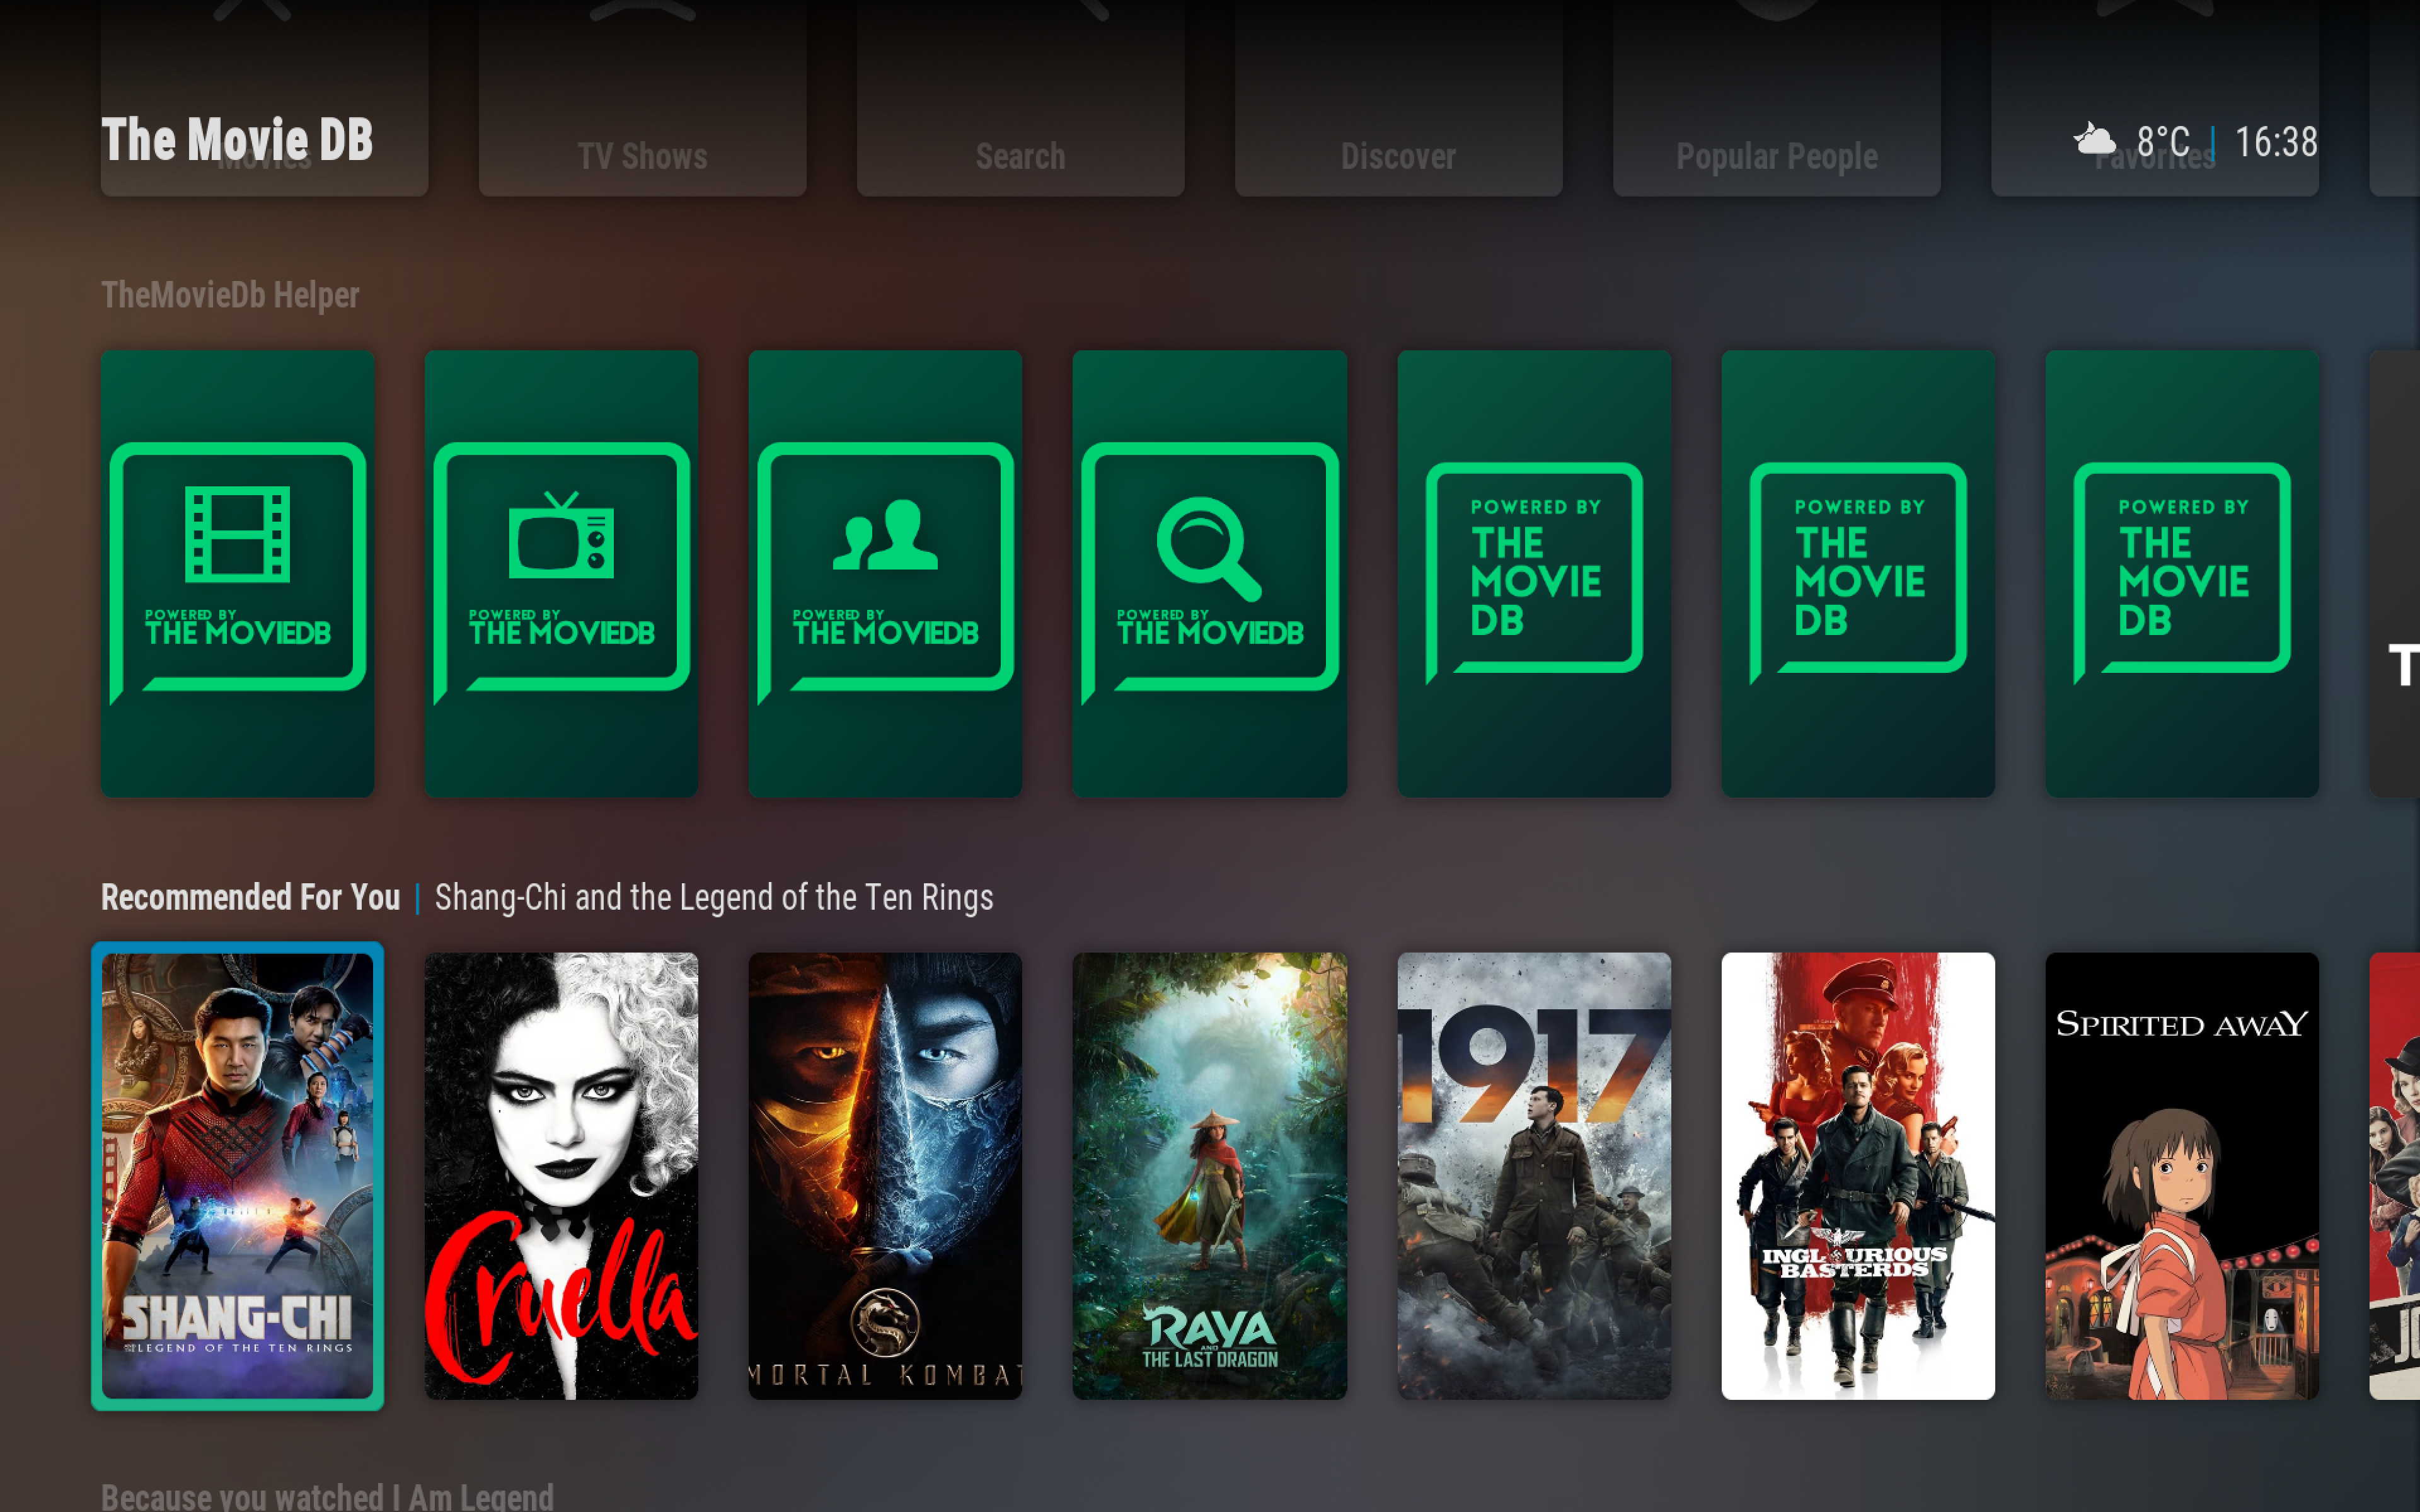The width and height of the screenshot is (2420, 1512).
Task: Select the Popular People menu tile
Action: pos(1776,98)
